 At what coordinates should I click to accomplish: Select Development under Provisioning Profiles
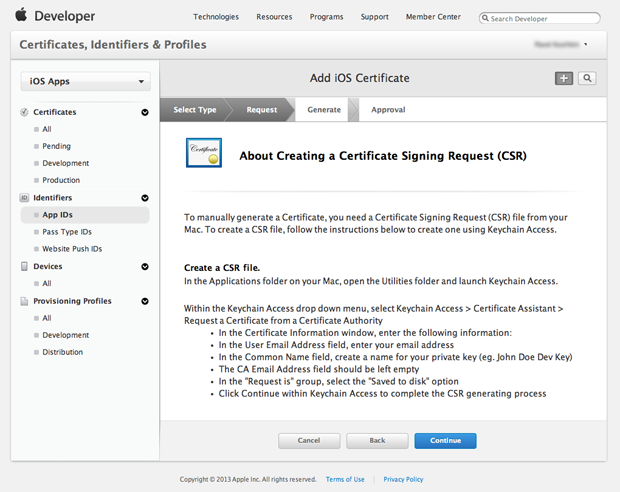(65, 335)
